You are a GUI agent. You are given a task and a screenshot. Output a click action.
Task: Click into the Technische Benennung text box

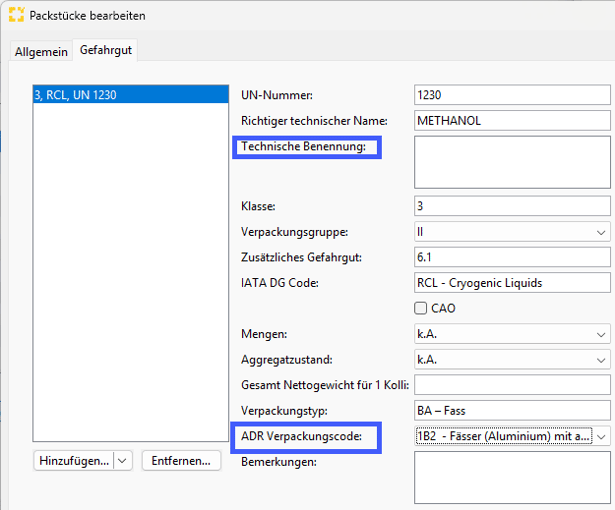pyautogui.click(x=511, y=163)
